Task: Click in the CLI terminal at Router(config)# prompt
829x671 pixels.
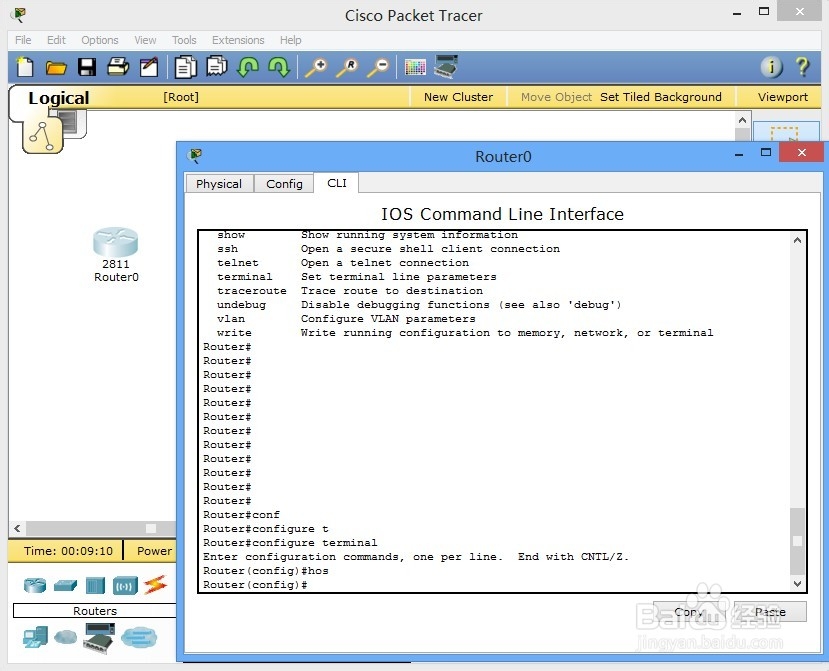Action: (255, 585)
